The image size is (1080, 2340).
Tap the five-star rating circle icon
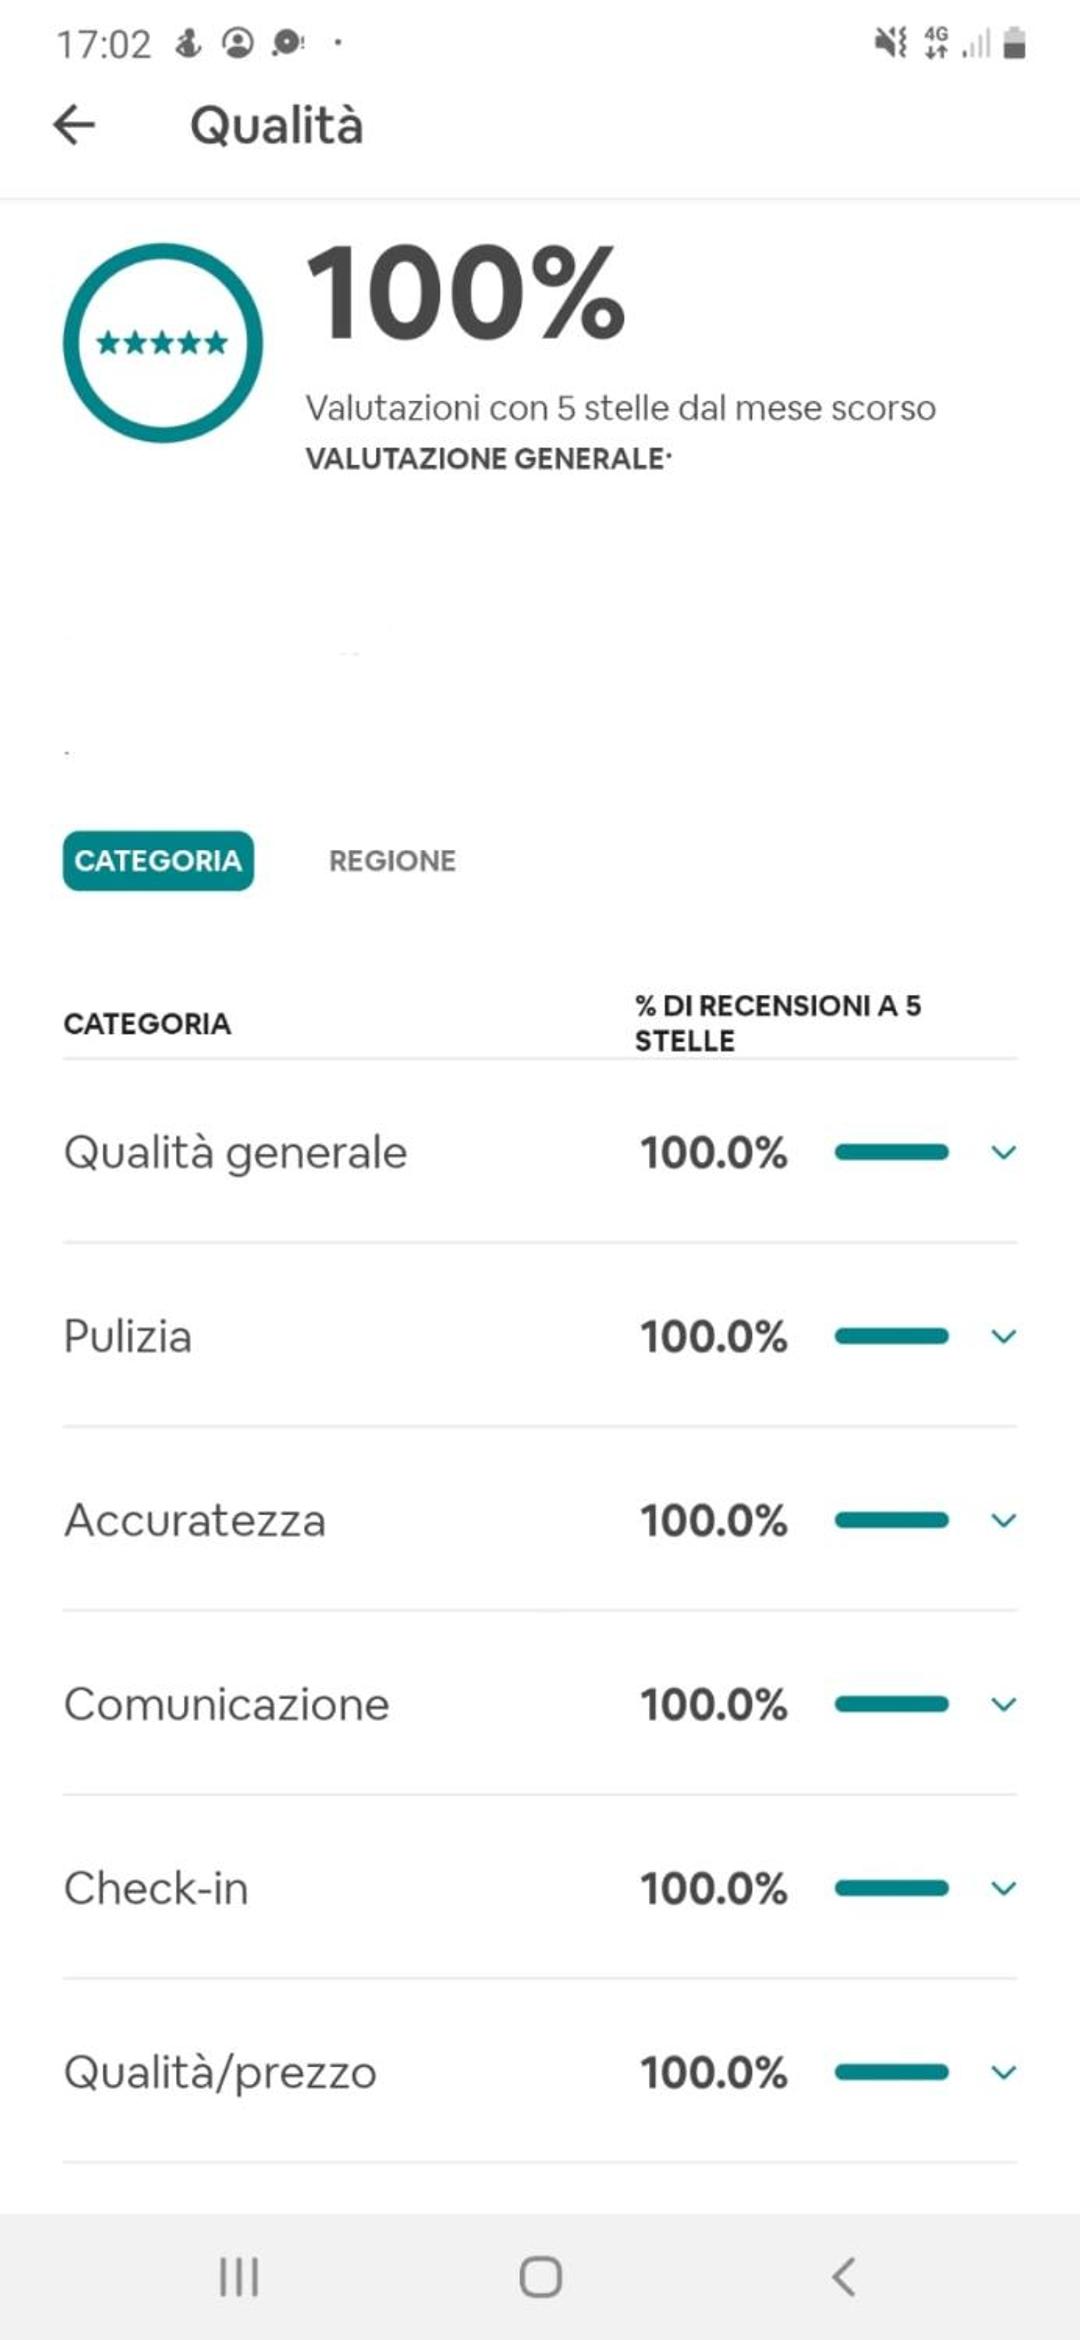(x=162, y=343)
